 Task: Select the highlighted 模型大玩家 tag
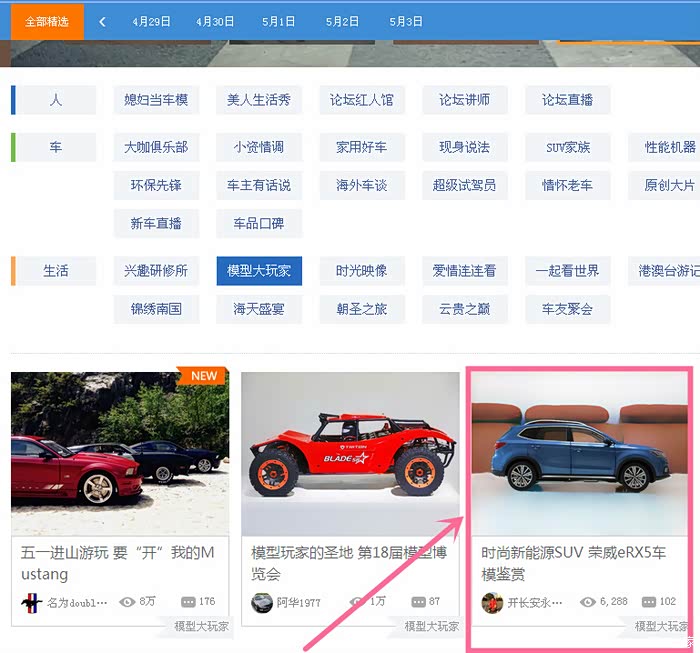tap(259, 271)
